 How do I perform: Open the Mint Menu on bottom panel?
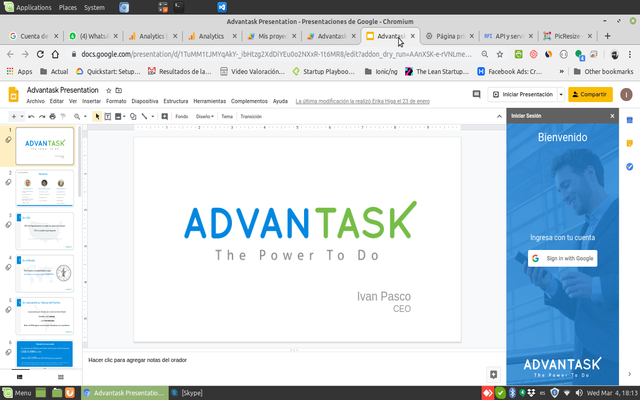pyautogui.click(x=17, y=393)
